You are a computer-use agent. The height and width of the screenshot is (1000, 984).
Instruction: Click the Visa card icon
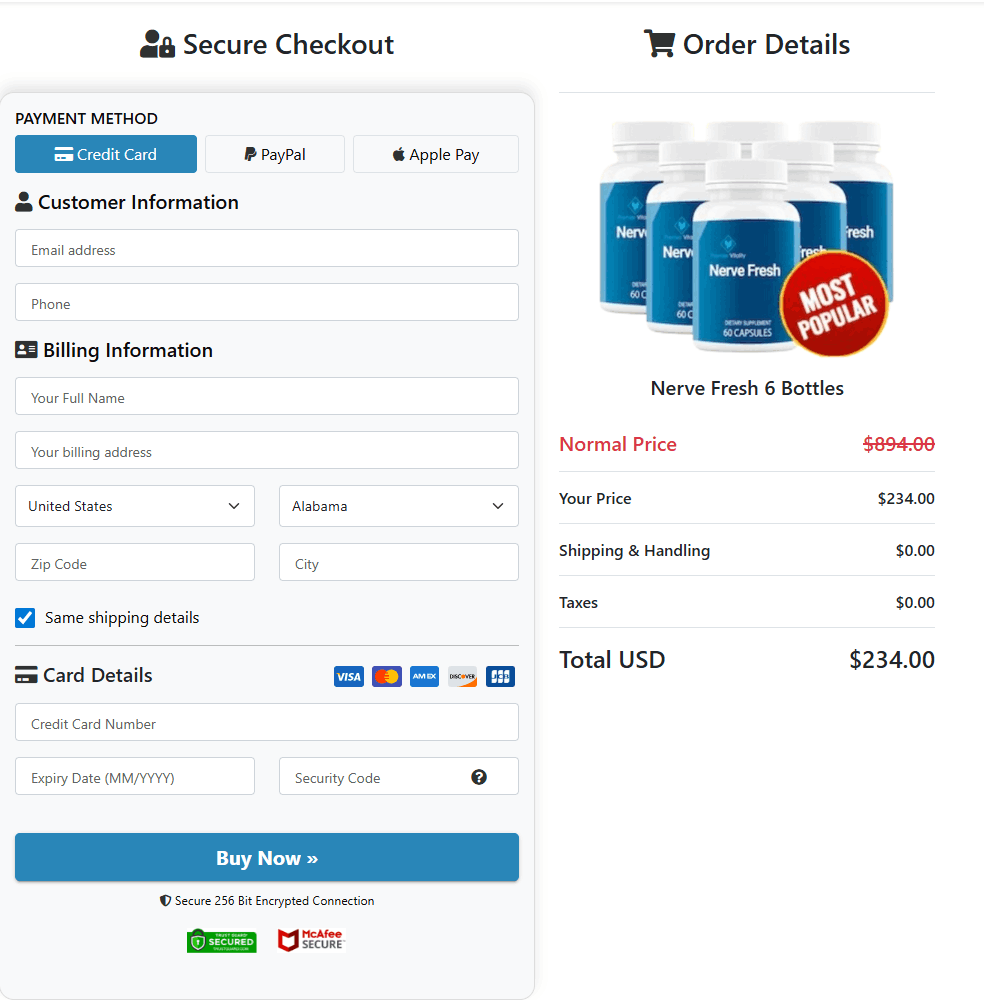pos(349,677)
